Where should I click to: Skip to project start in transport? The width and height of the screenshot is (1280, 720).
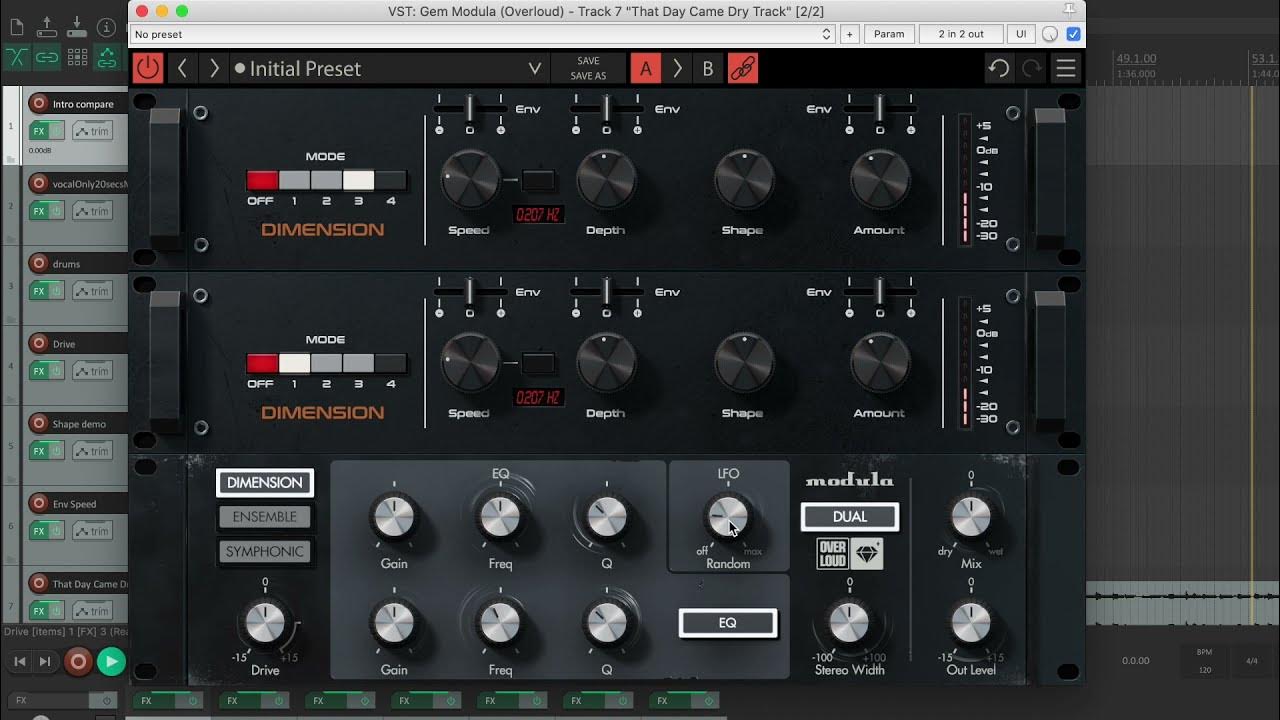pyautogui.click(x=19, y=661)
